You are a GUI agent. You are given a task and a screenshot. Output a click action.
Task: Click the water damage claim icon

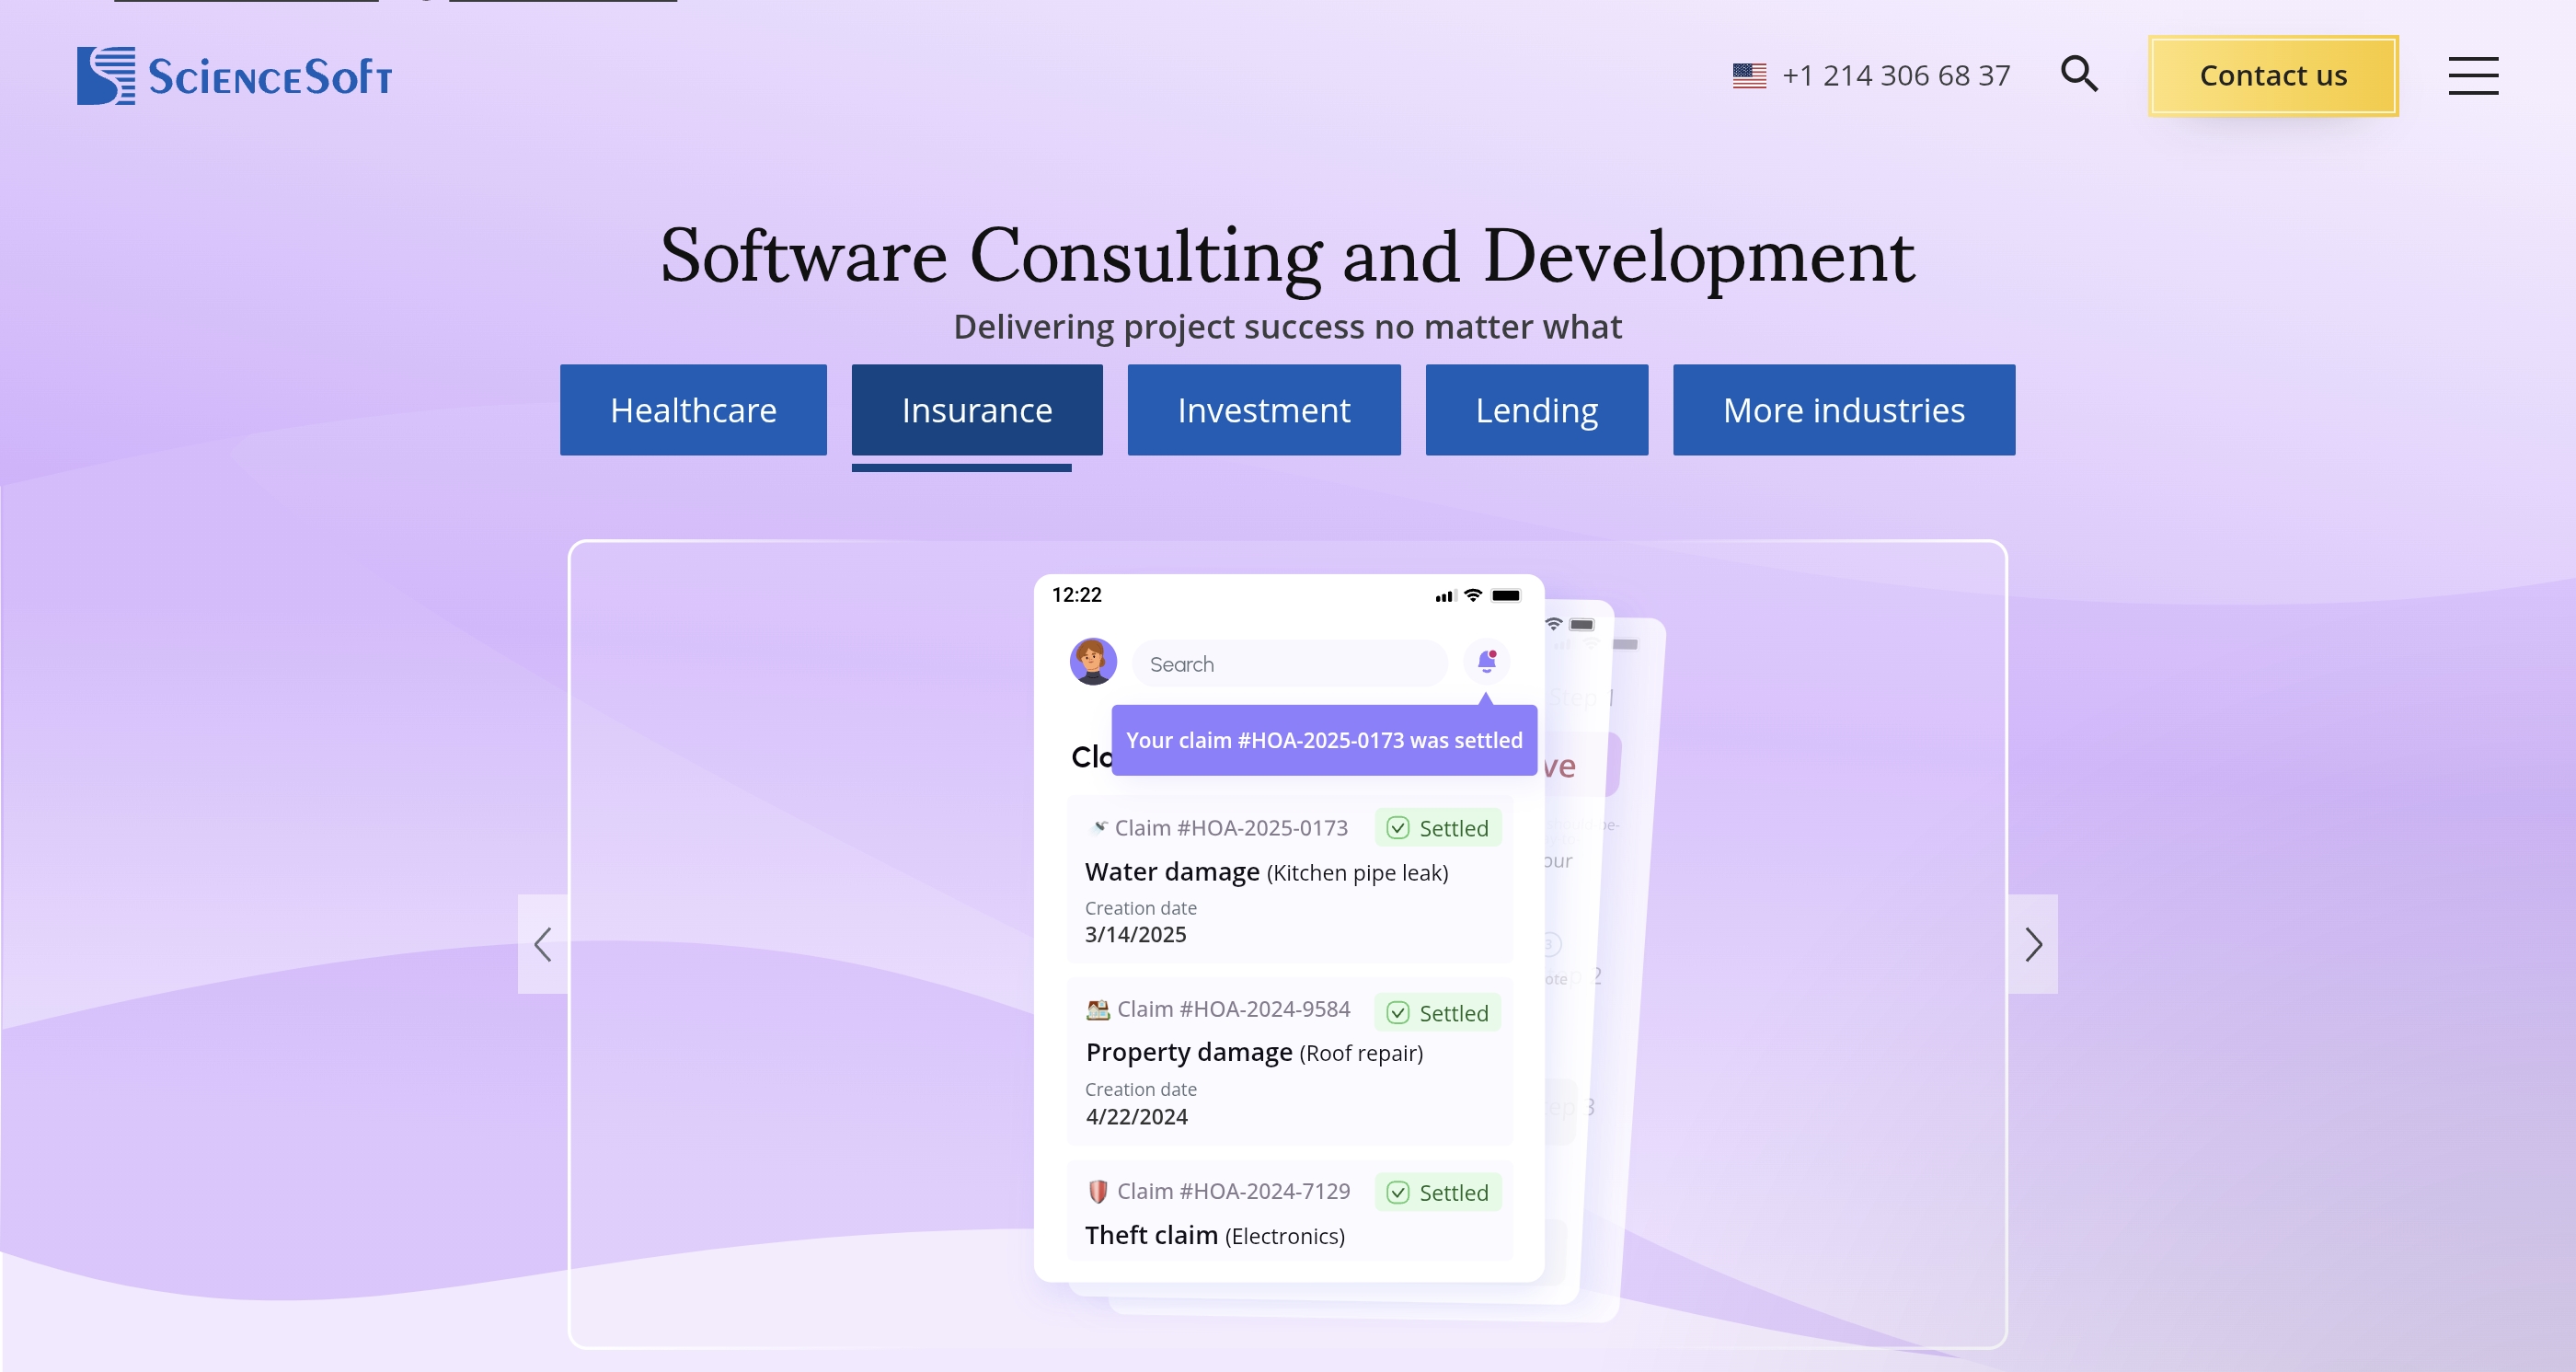(x=1098, y=827)
